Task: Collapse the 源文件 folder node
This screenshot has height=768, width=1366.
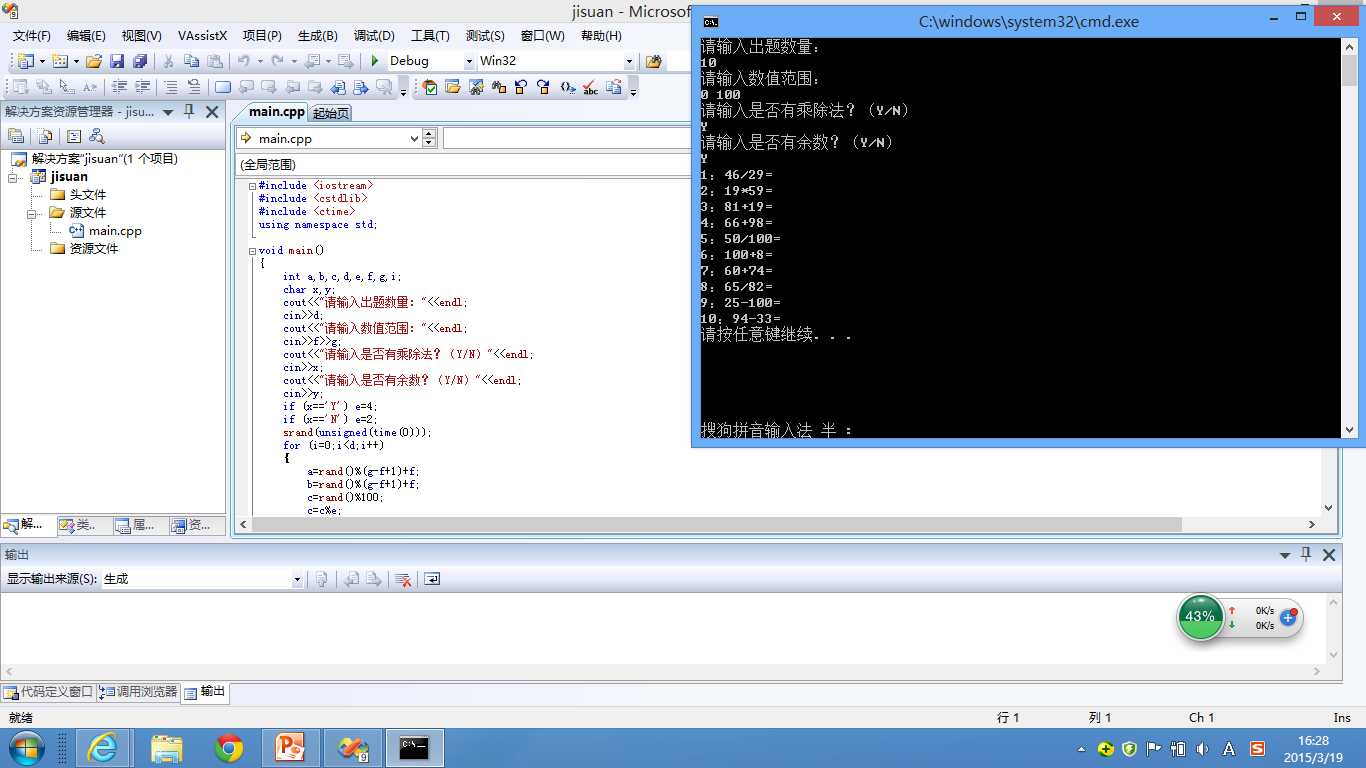Action: tap(31, 213)
